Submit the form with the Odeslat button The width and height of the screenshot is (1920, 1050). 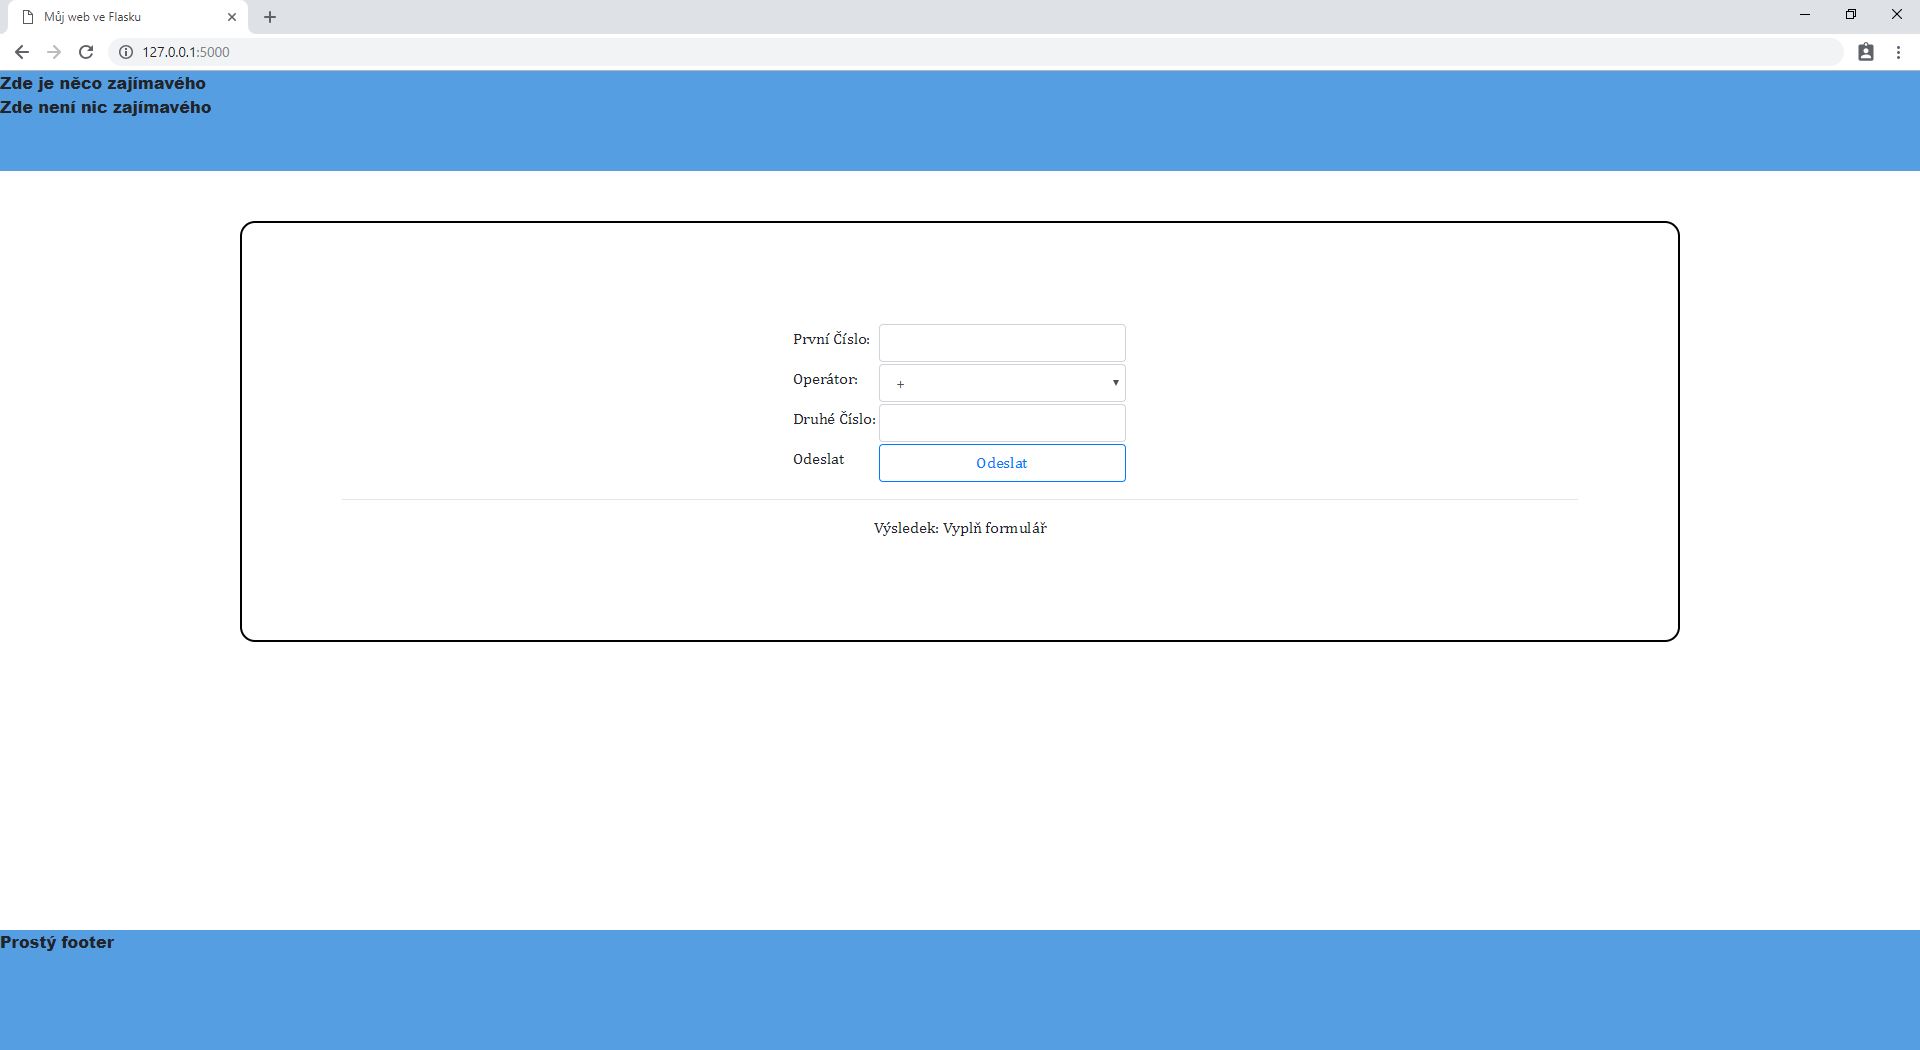pyautogui.click(x=1002, y=463)
